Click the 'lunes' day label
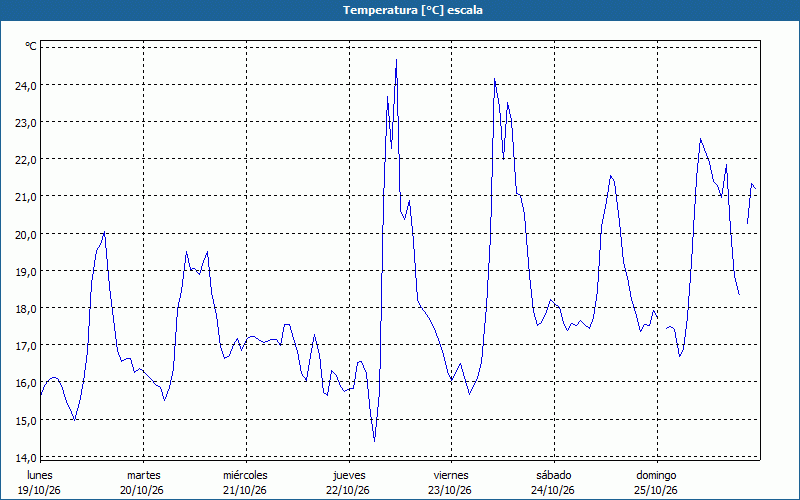The width and height of the screenshot is (800, 500). click(40, 475)
